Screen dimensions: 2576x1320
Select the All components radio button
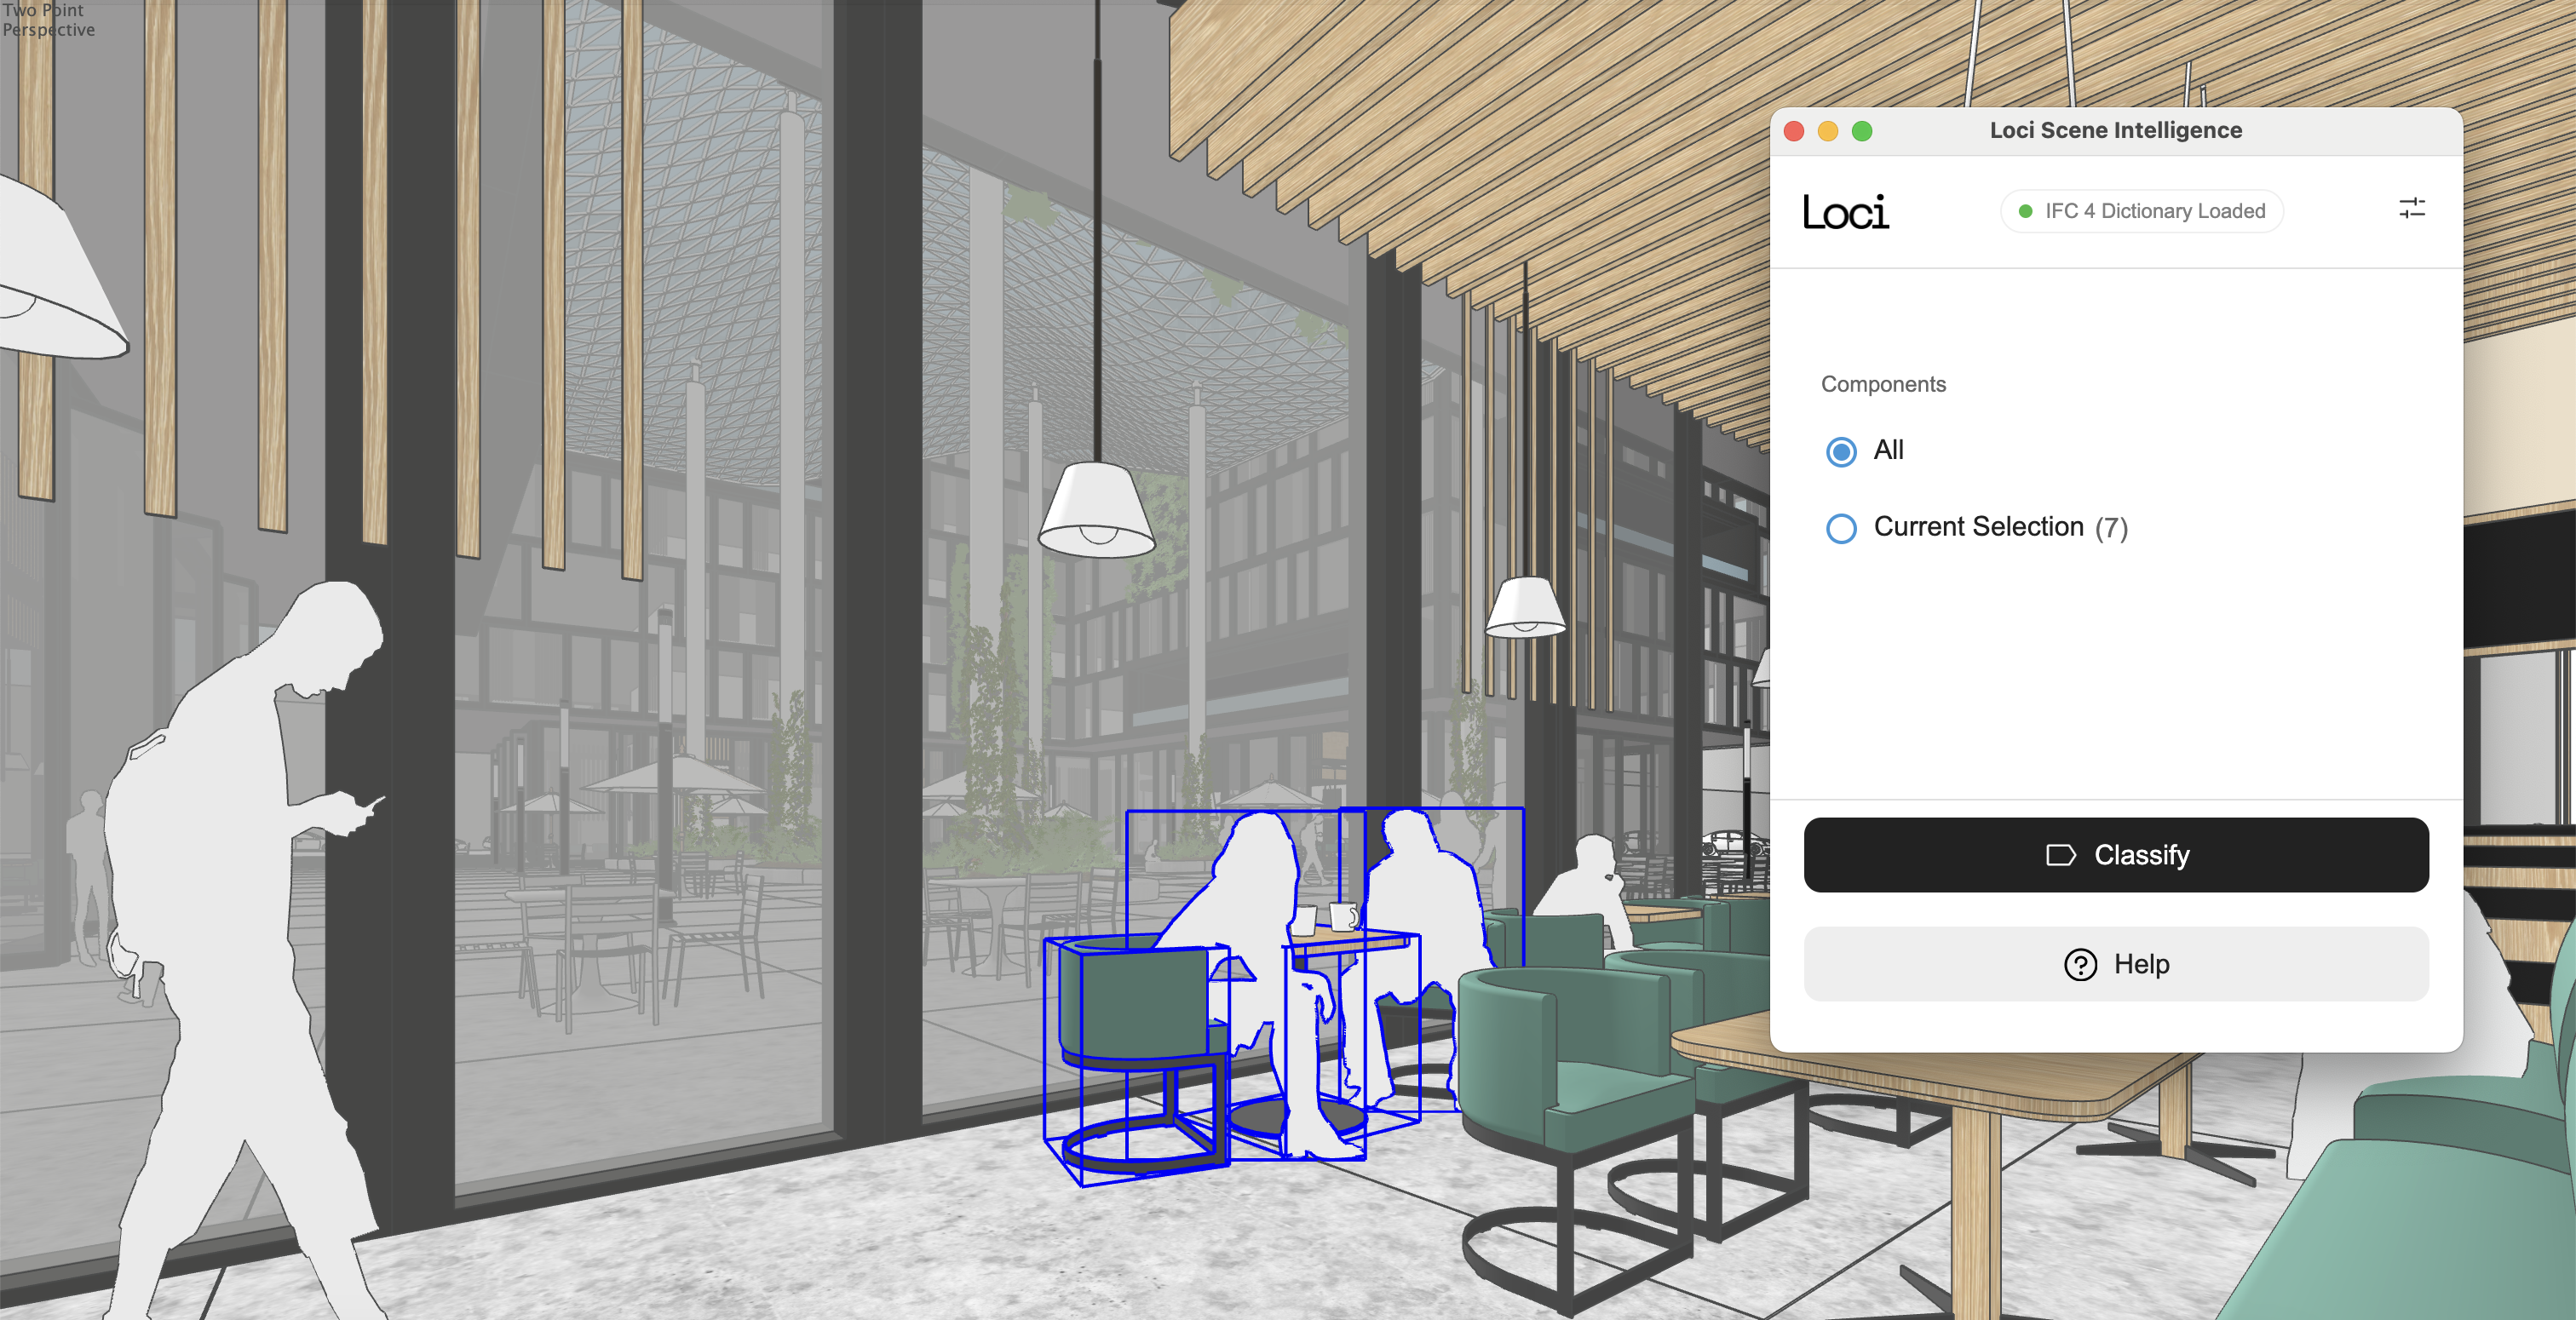click(x=1841, y=451)
